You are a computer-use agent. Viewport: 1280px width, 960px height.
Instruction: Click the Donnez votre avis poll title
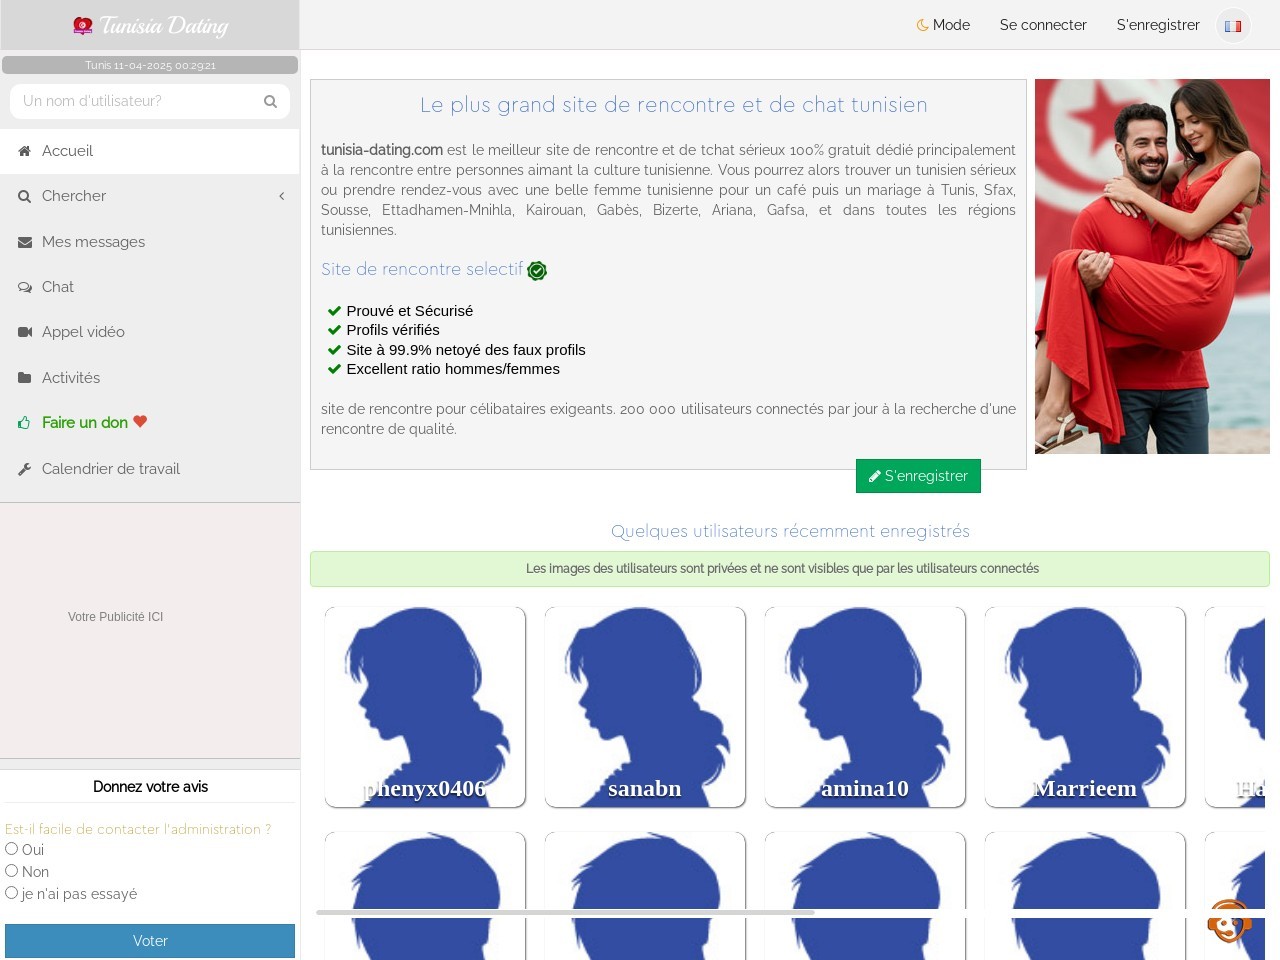point(150,787)
